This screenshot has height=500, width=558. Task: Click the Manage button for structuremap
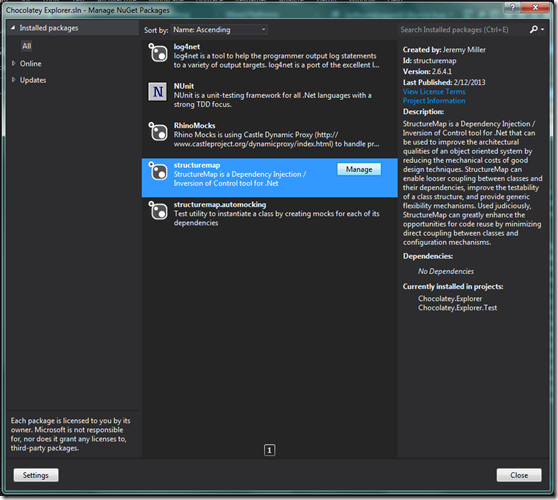point(359,169)
